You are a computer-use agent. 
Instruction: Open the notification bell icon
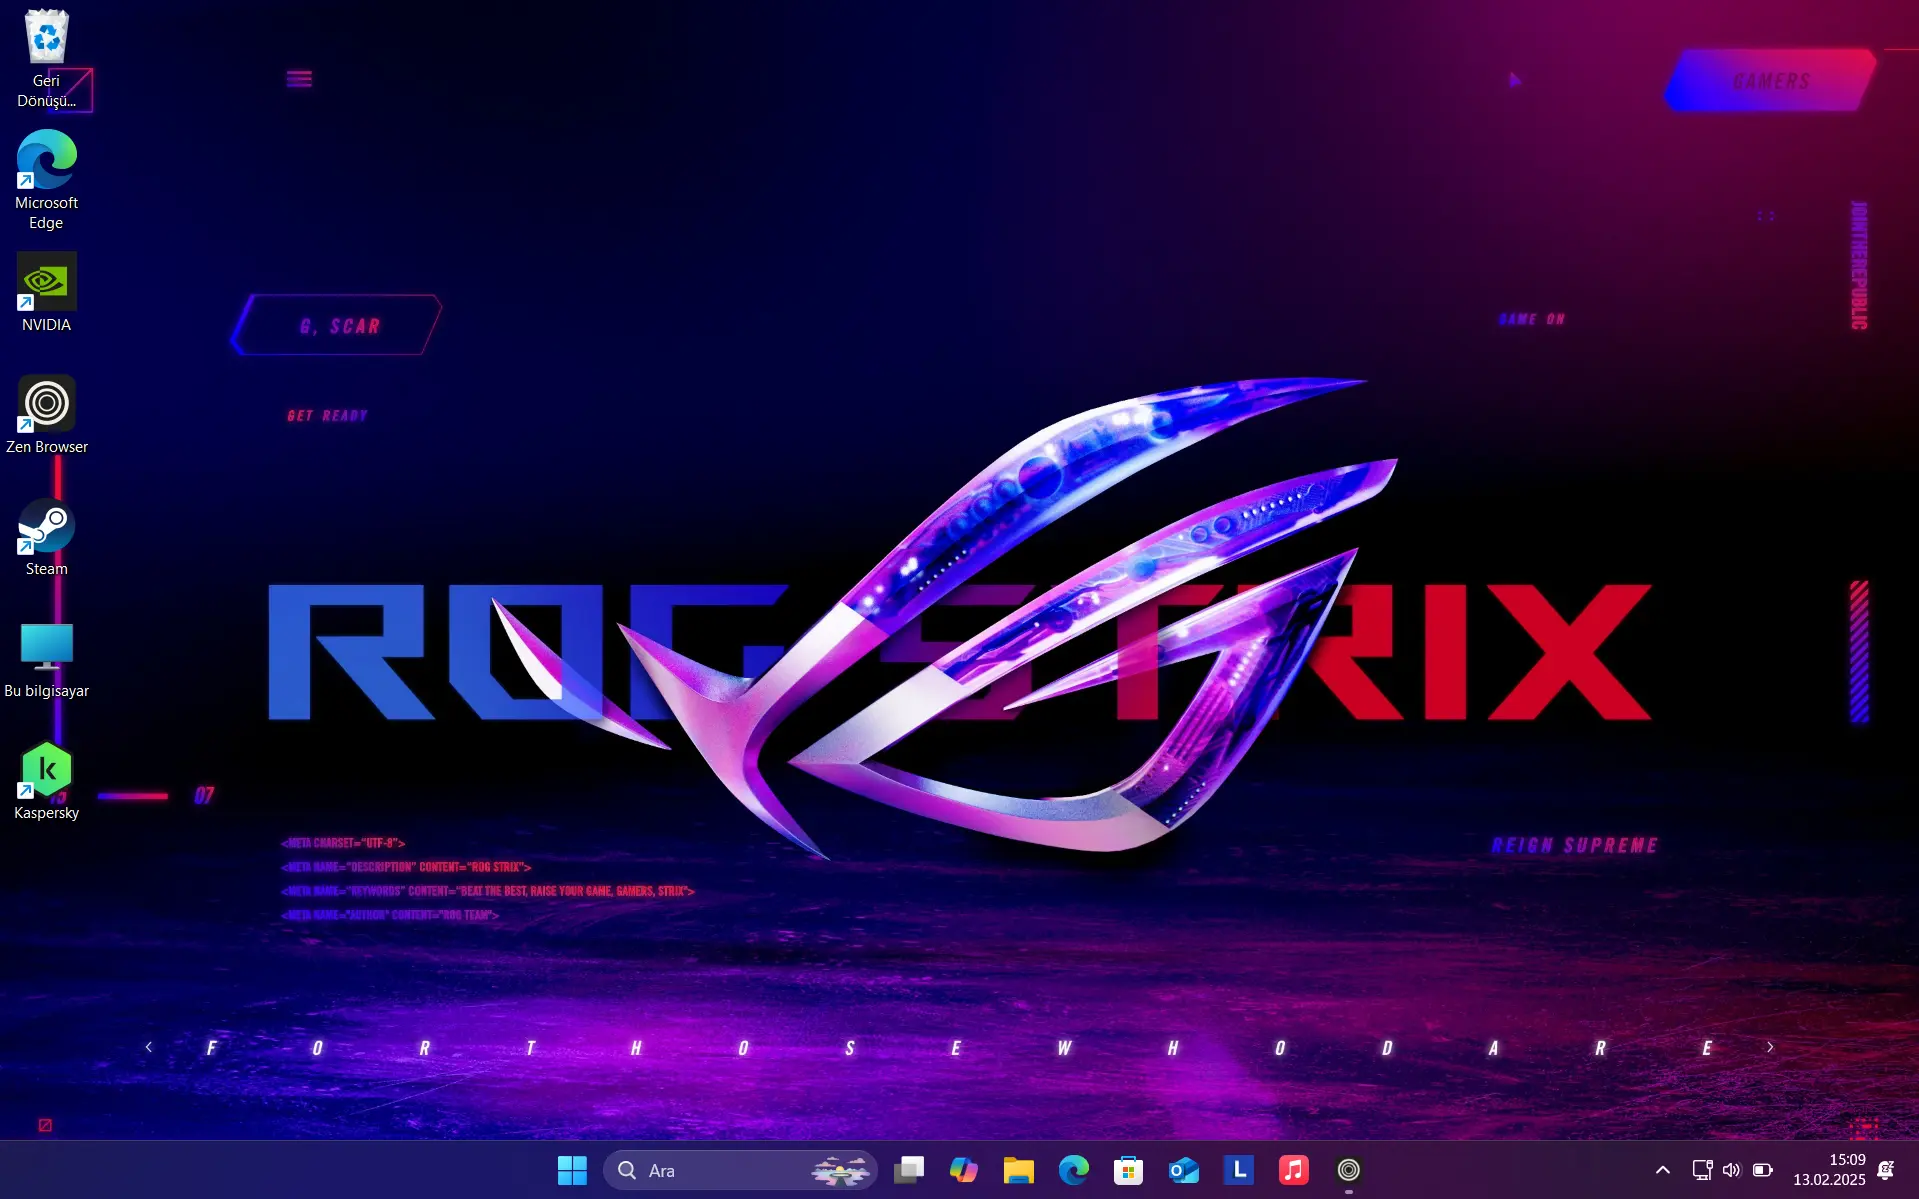[1886, 1170]
